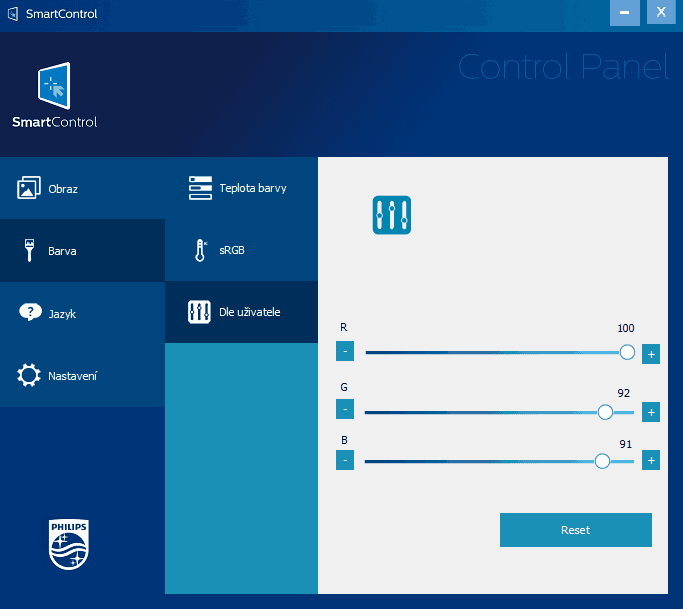Click the Teplota barvy list icon
683x609 pixels.
pyautogui.click(x=200, y=188)
